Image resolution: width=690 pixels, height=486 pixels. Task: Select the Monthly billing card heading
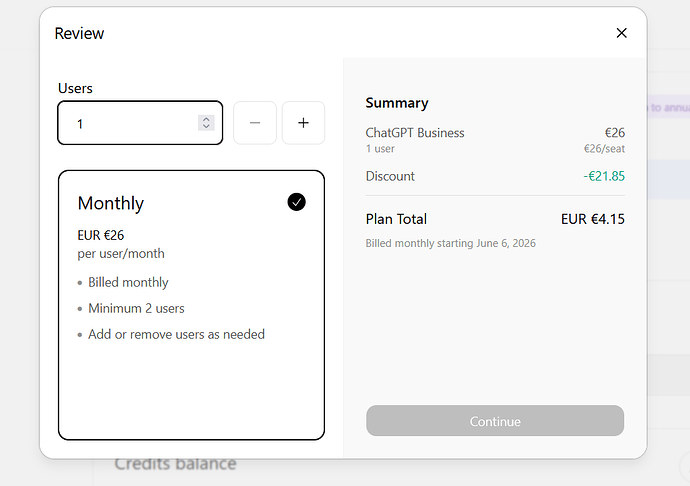tap(111, 203)
